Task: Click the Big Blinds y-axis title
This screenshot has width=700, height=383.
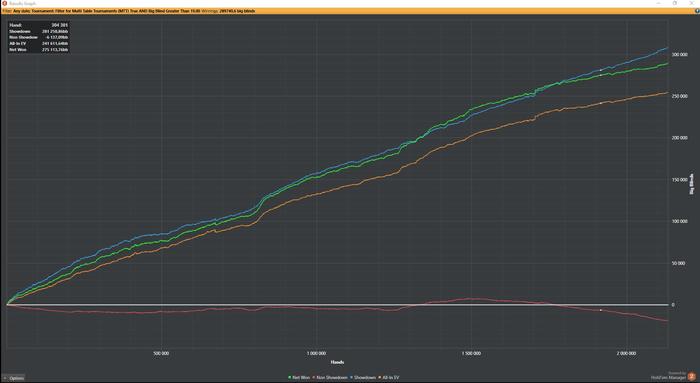Action: pyautogui.click(x=692, y=184)
